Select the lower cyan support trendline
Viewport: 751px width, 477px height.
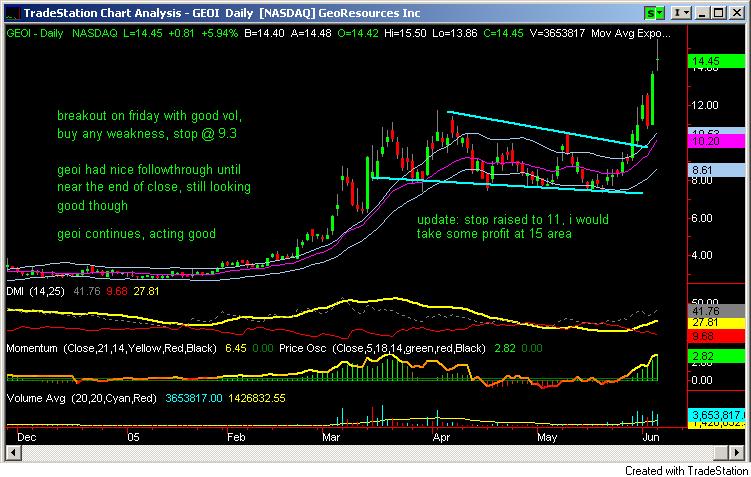click(x=507, y=185)
